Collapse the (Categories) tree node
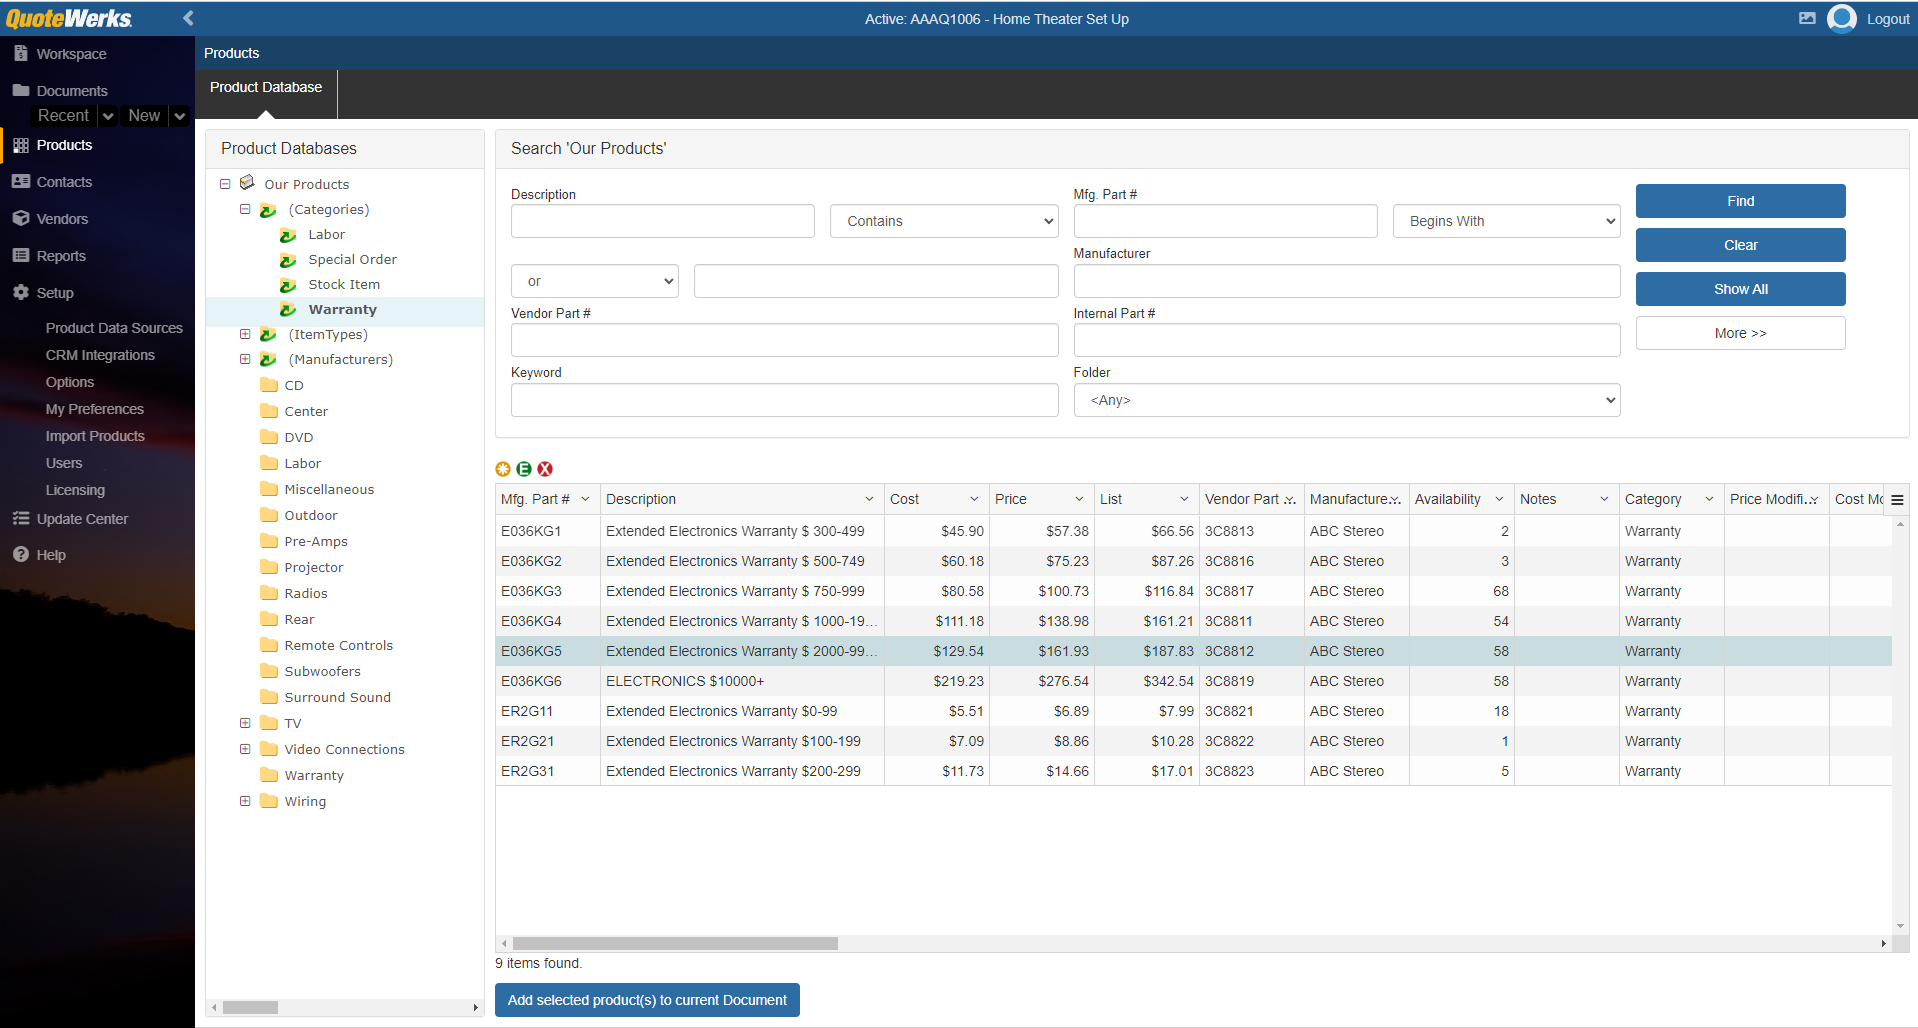The height and width of the screenshot is (1028, 1918). tap(245, 209)
